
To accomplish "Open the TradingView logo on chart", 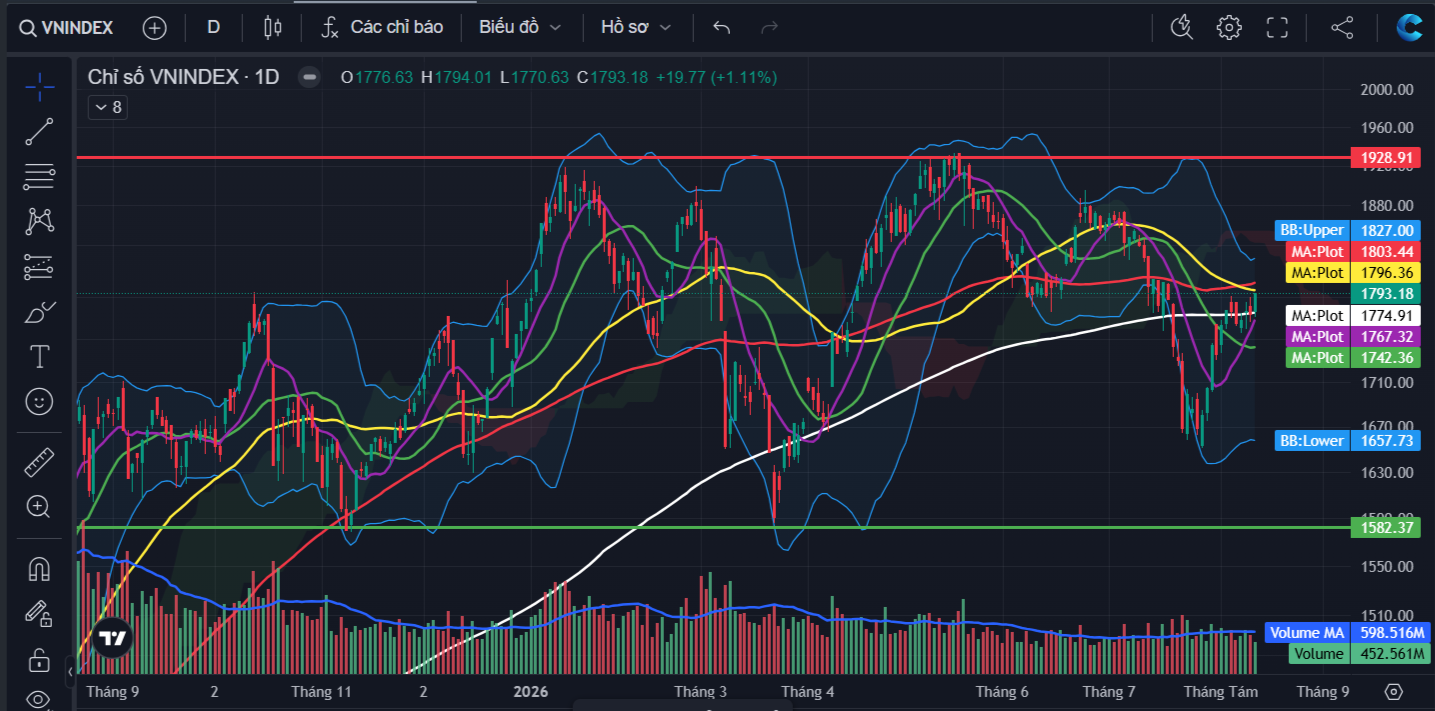I will (114, 638).
